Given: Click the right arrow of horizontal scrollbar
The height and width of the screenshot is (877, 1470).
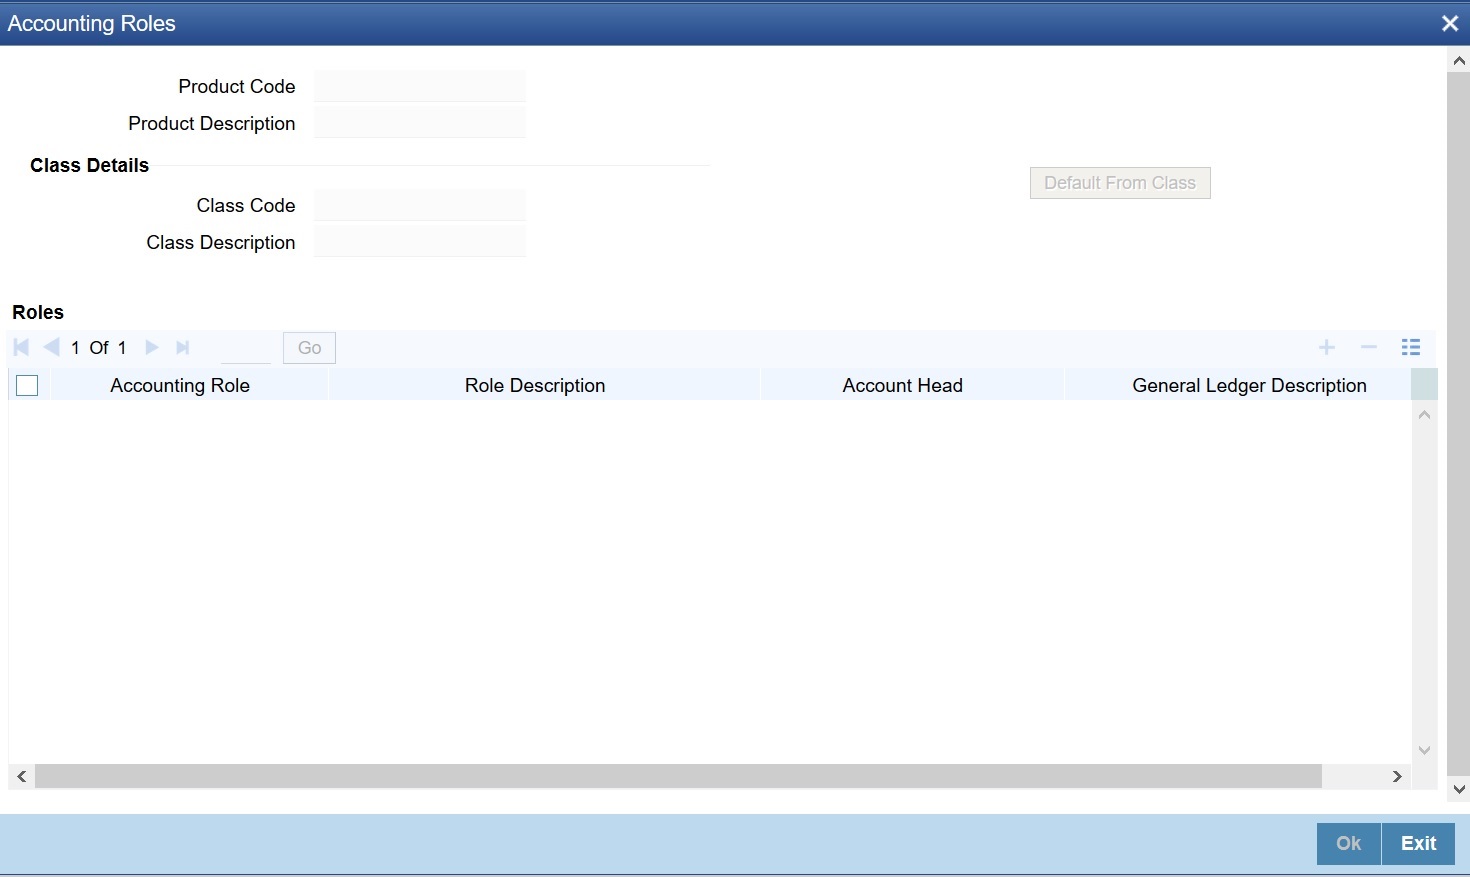Looking at the screenshot, I should click(1397, 776).
